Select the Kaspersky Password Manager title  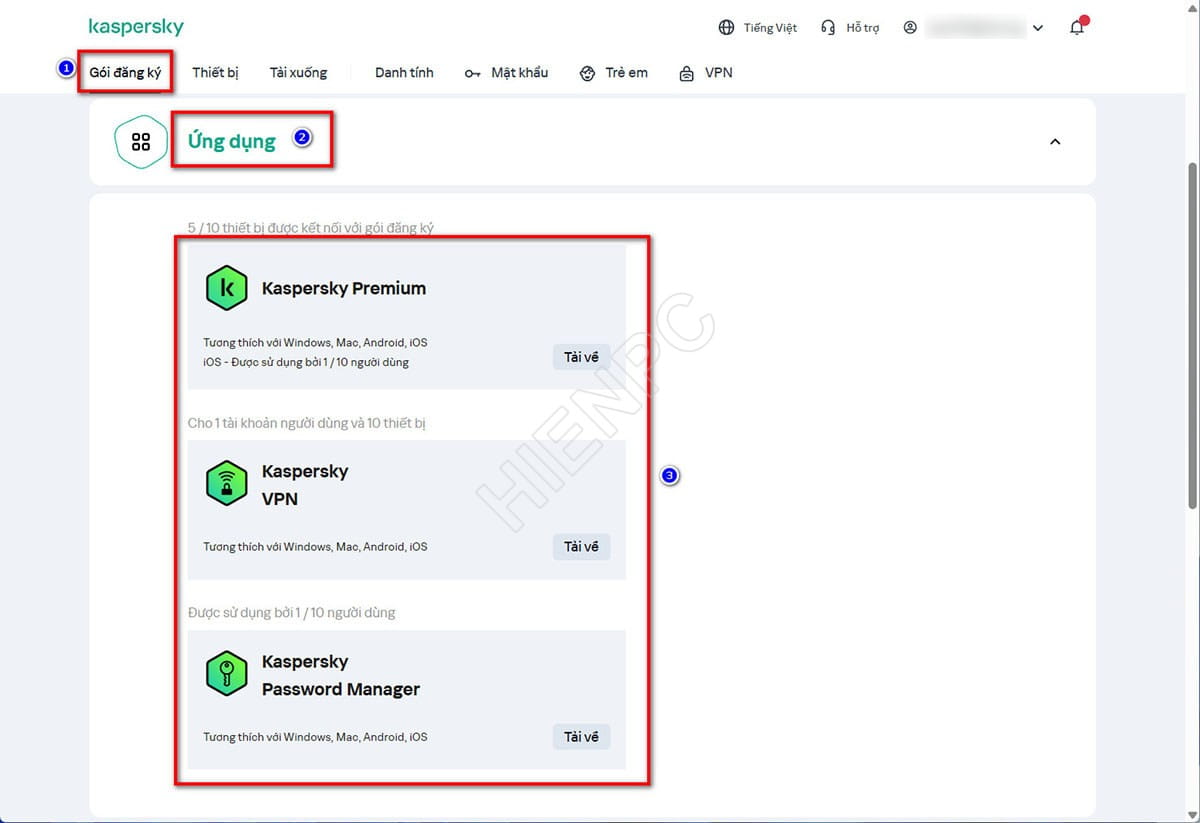pyautogui.click(x=341, y=675)
